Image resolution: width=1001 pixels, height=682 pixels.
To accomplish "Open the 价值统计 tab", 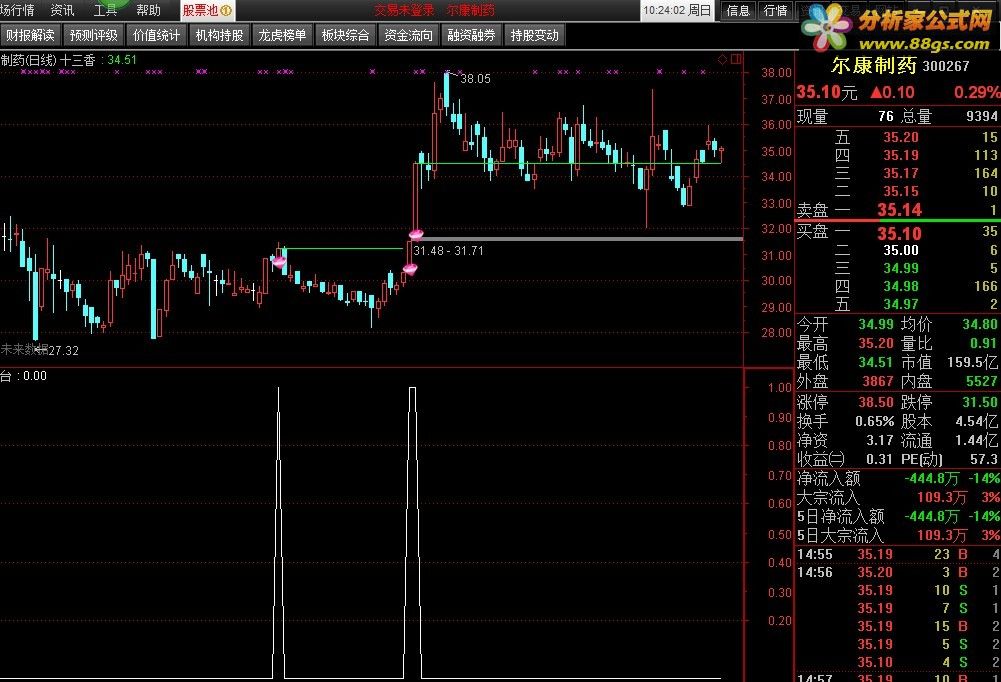I will pyautogui.click(x=156, y=36).
